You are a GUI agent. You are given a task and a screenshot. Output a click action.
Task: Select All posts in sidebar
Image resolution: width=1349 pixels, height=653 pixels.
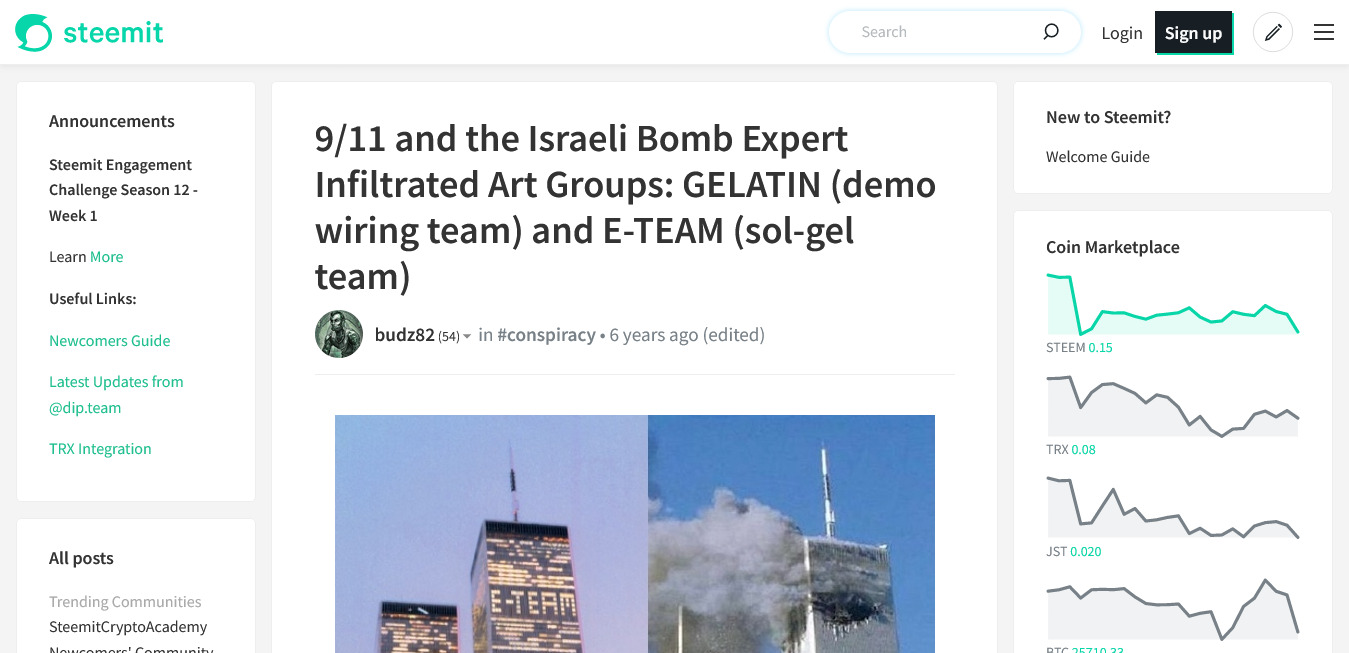81,558
